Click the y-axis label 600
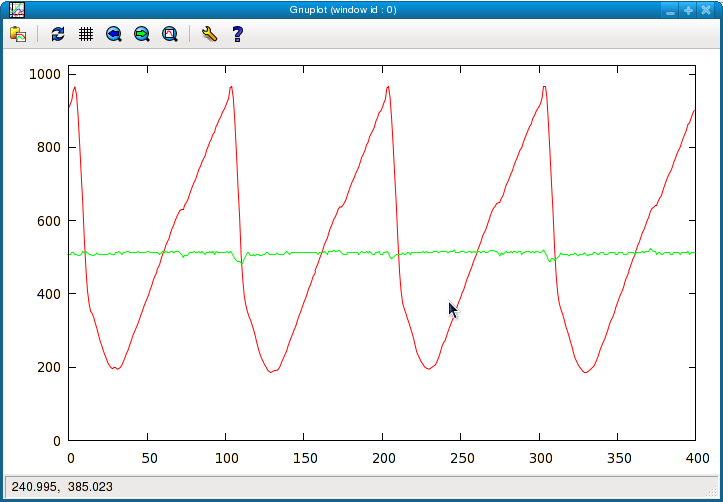The height and width of the screenshot is (502, 723). tap(48, 221)
